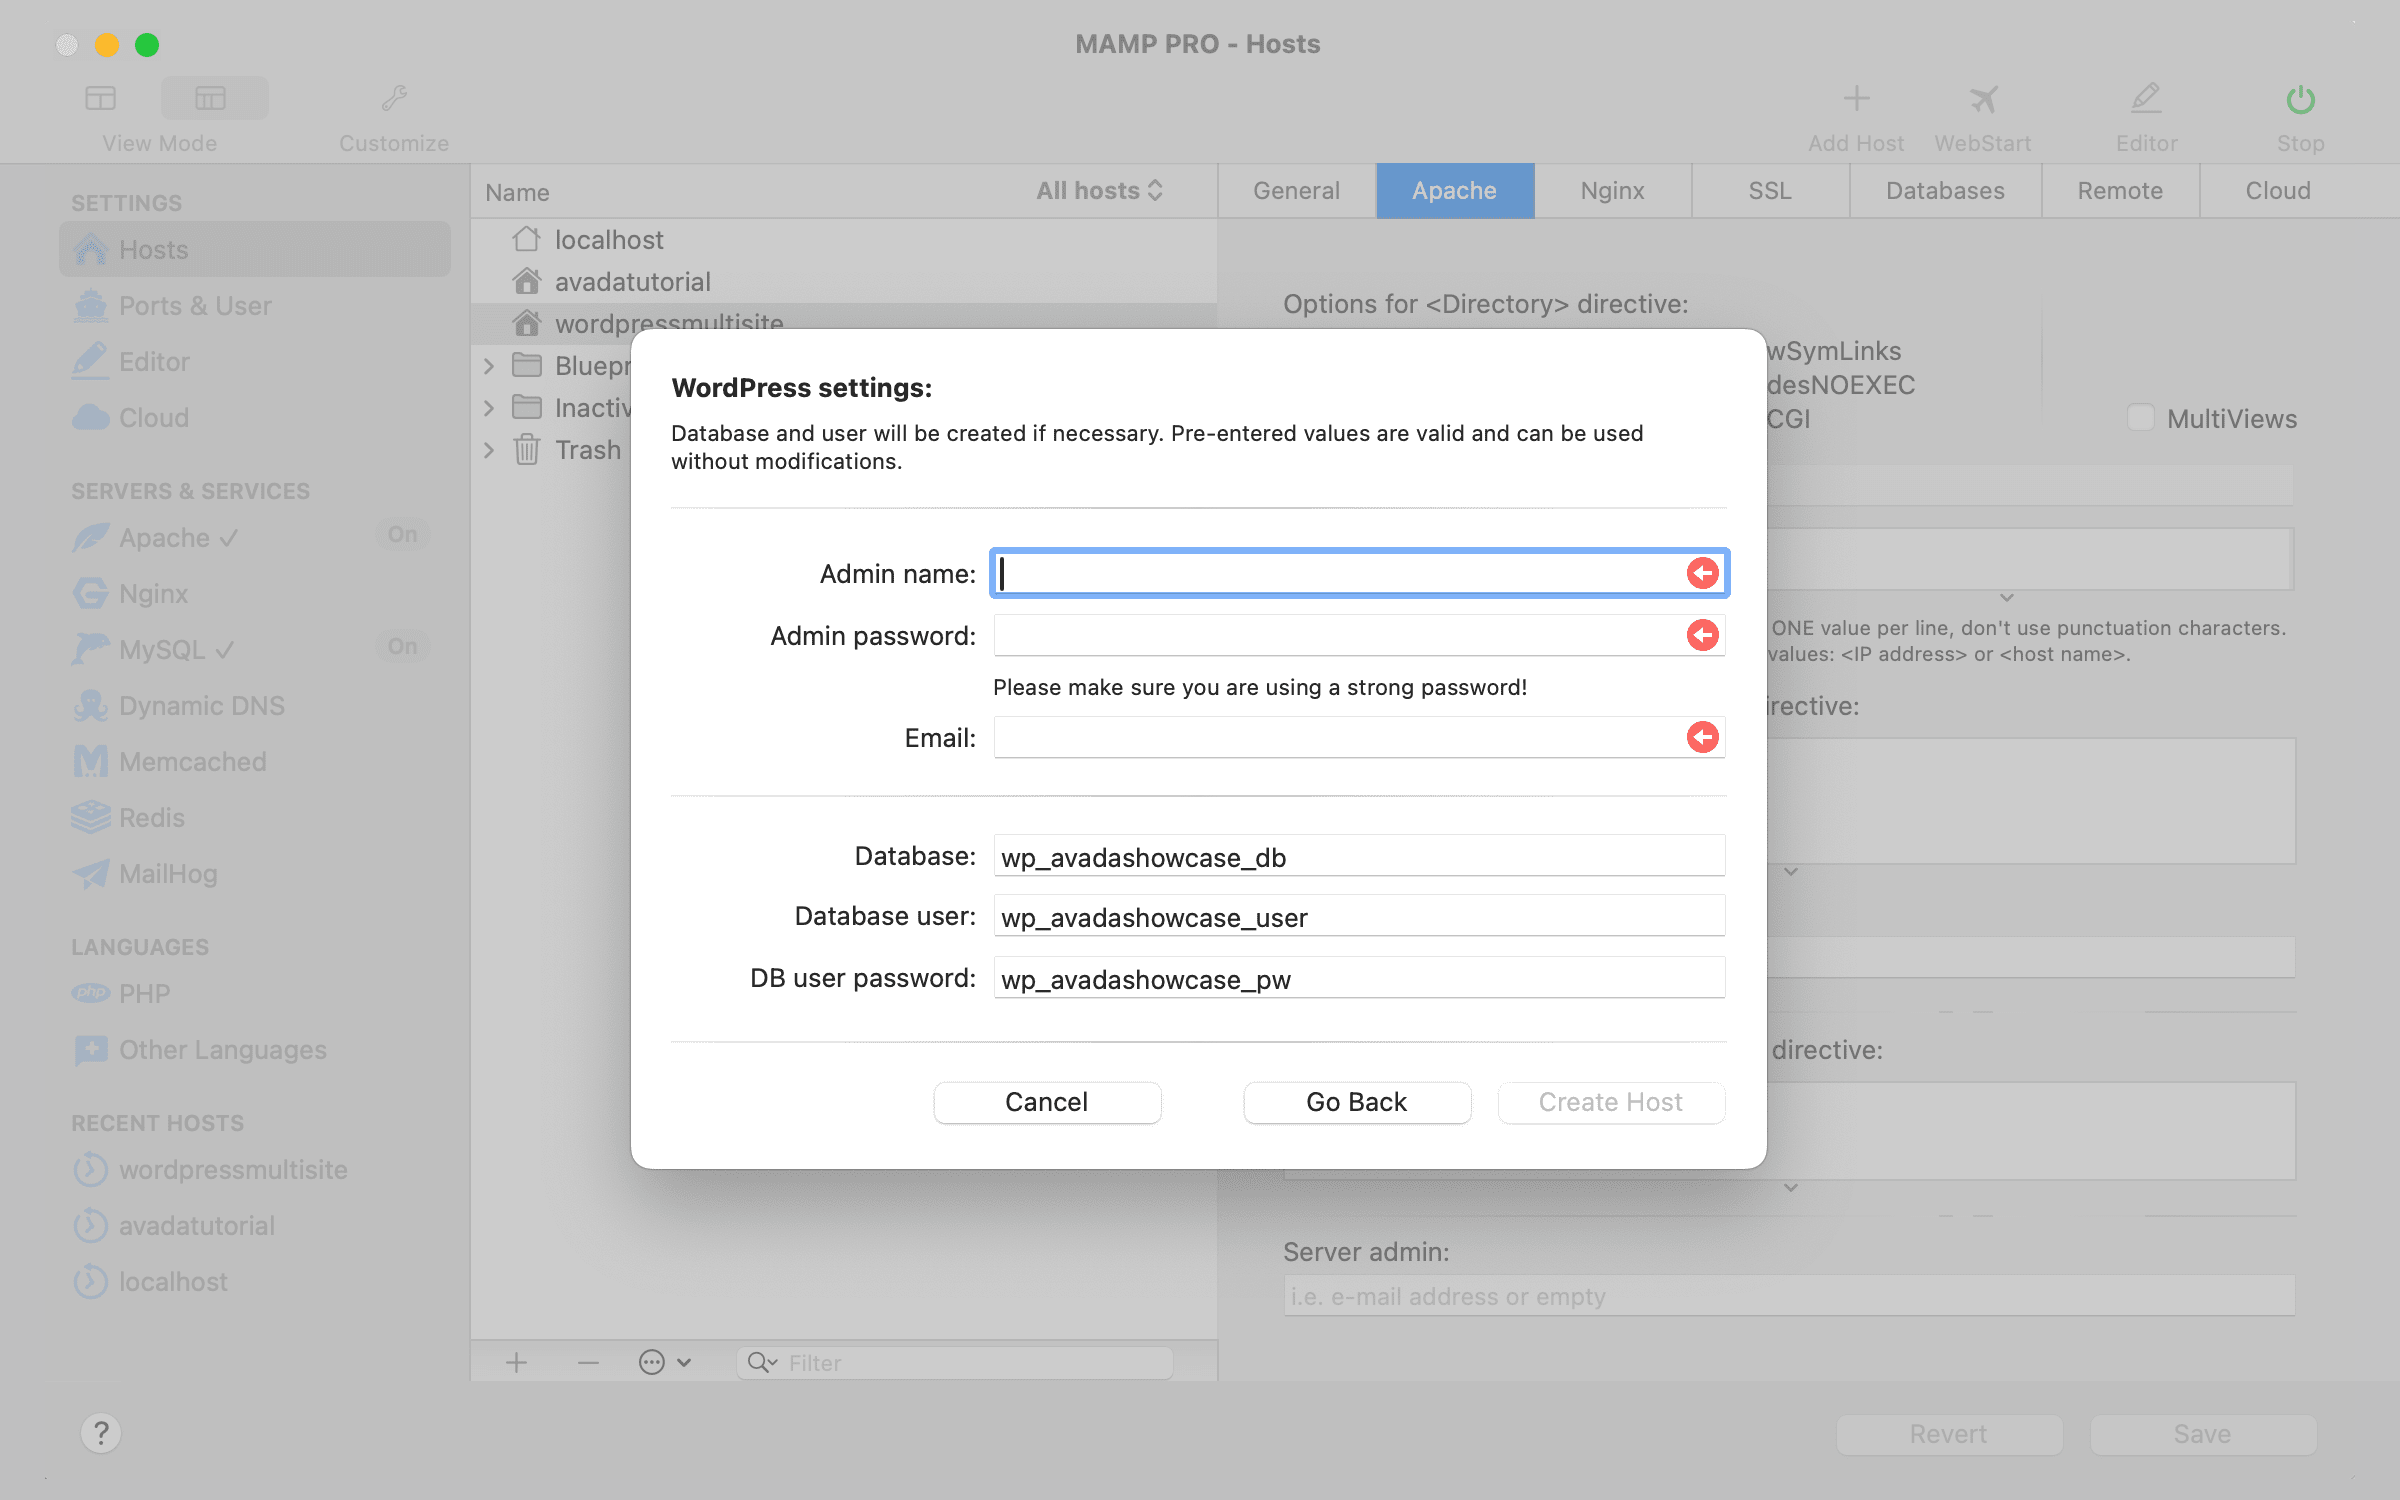Expand the Trash folder
This screenshot has width=2400, height=1500.
[489, 450]
